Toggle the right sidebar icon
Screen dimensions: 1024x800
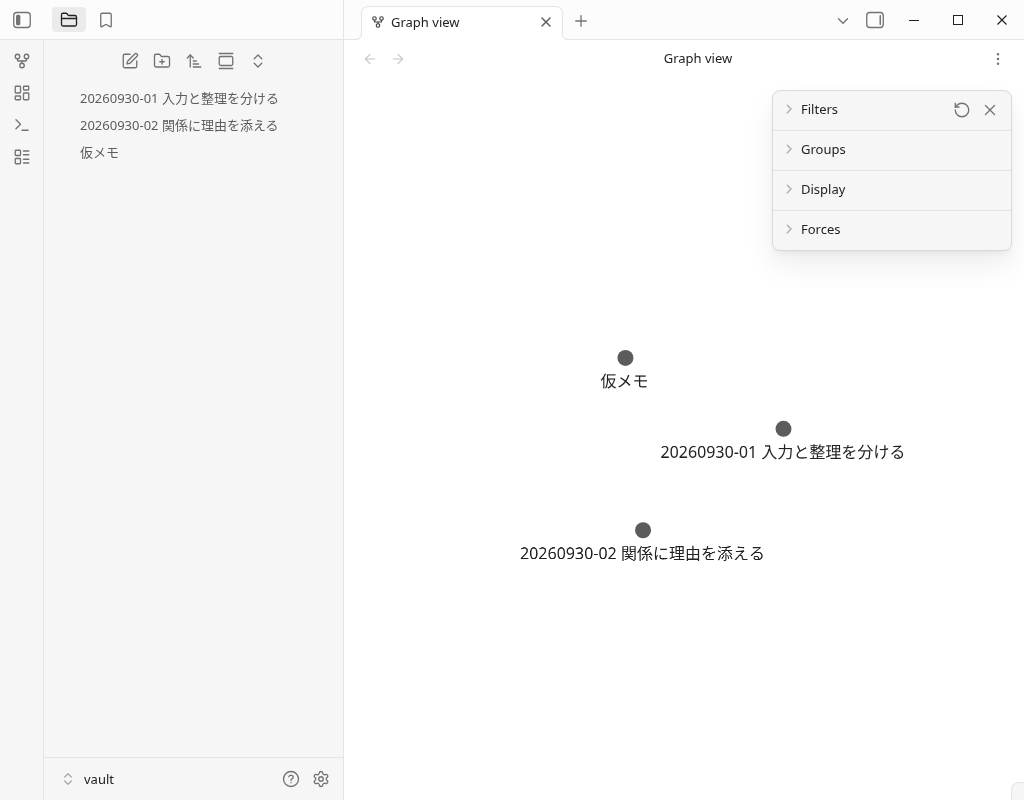coord(875,20)
